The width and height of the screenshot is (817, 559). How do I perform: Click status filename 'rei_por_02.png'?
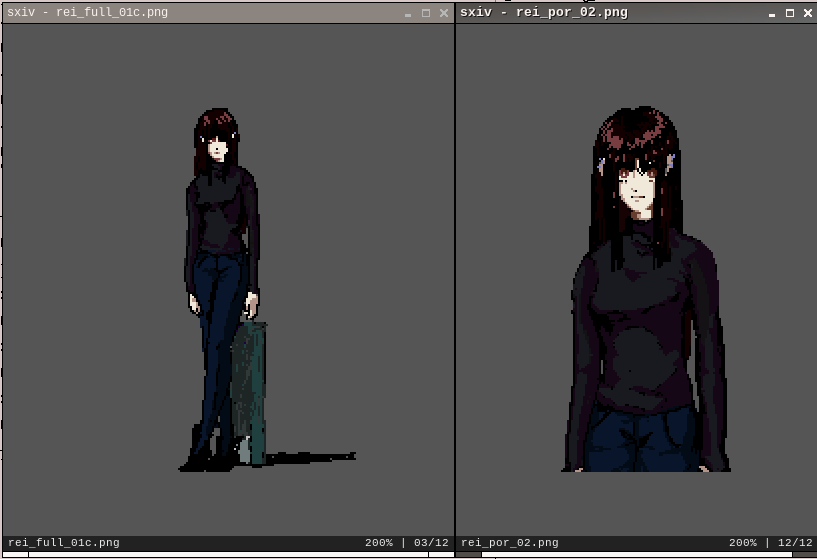[510, 543]
